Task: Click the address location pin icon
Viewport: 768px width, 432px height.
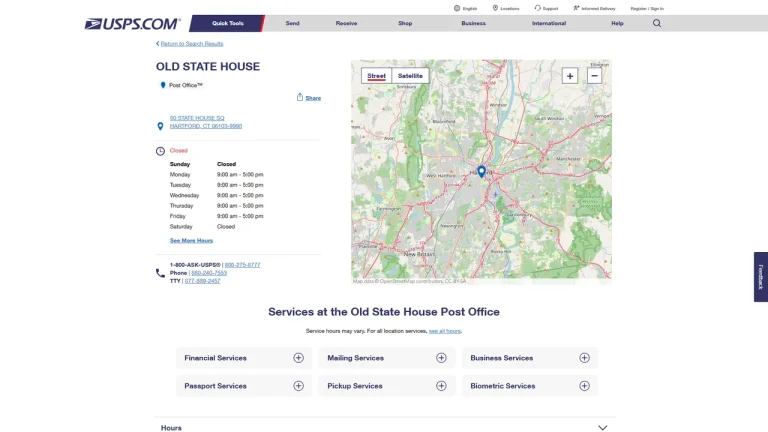Action: click(160, 126)
